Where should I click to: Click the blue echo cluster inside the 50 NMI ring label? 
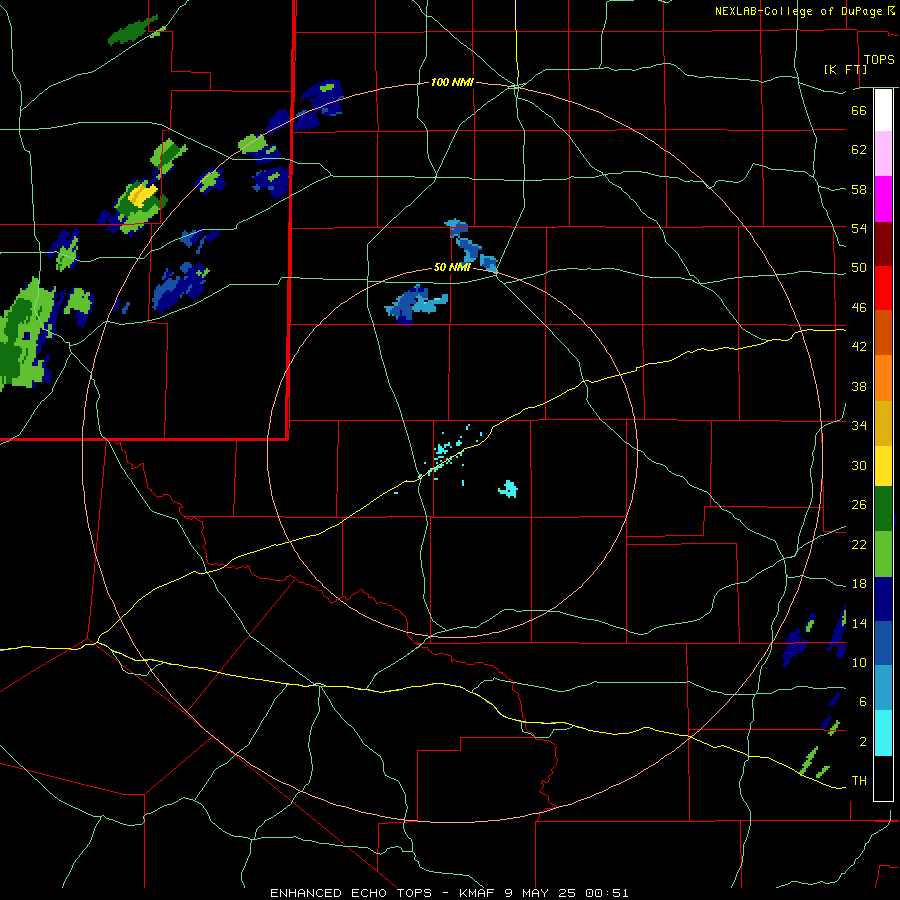pyautogui.click(x=416, y=304)
